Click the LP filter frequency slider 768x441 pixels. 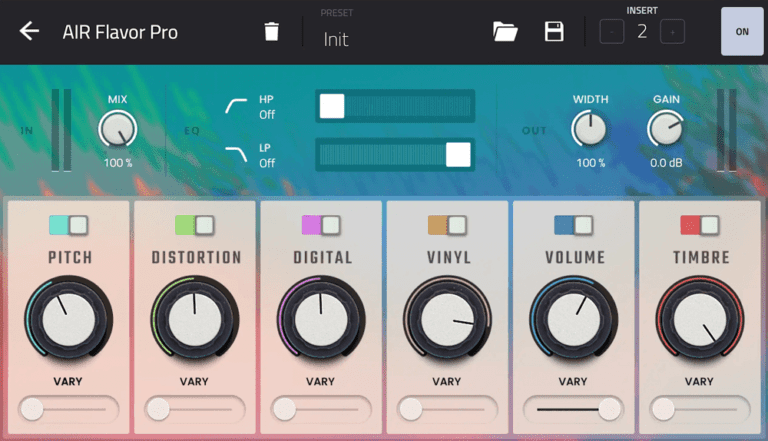click(x=395, y=154)
